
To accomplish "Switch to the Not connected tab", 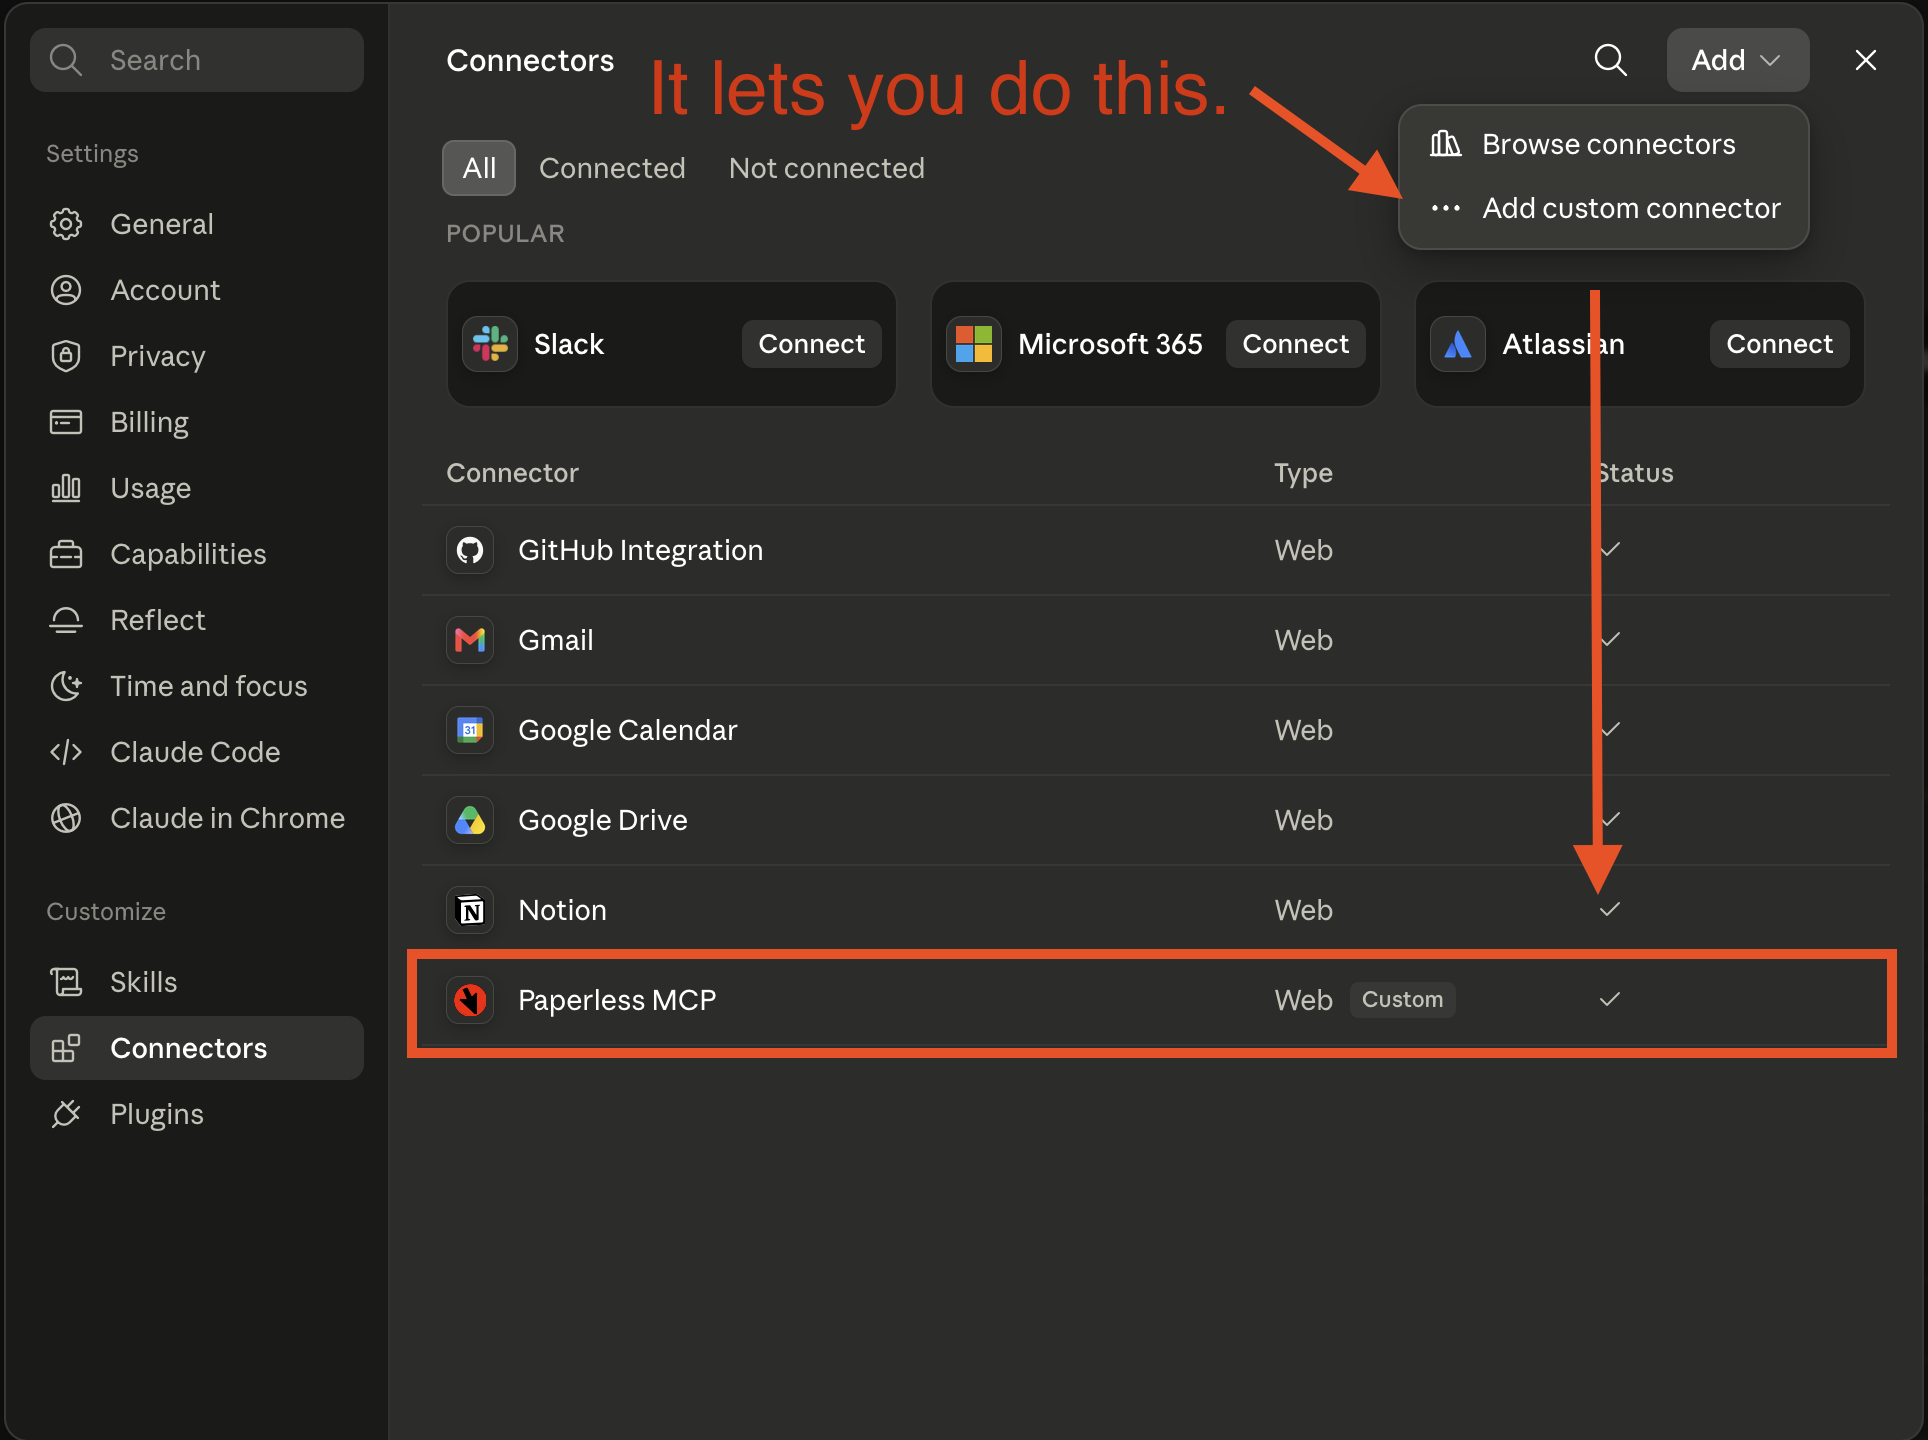I will click(x=827, y=168).
